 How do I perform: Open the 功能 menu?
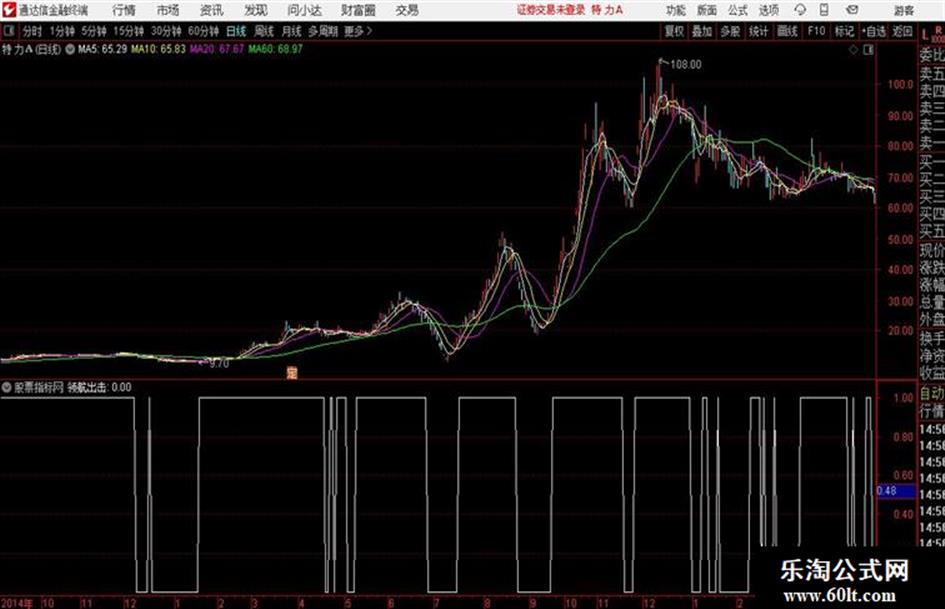(676, 10)
